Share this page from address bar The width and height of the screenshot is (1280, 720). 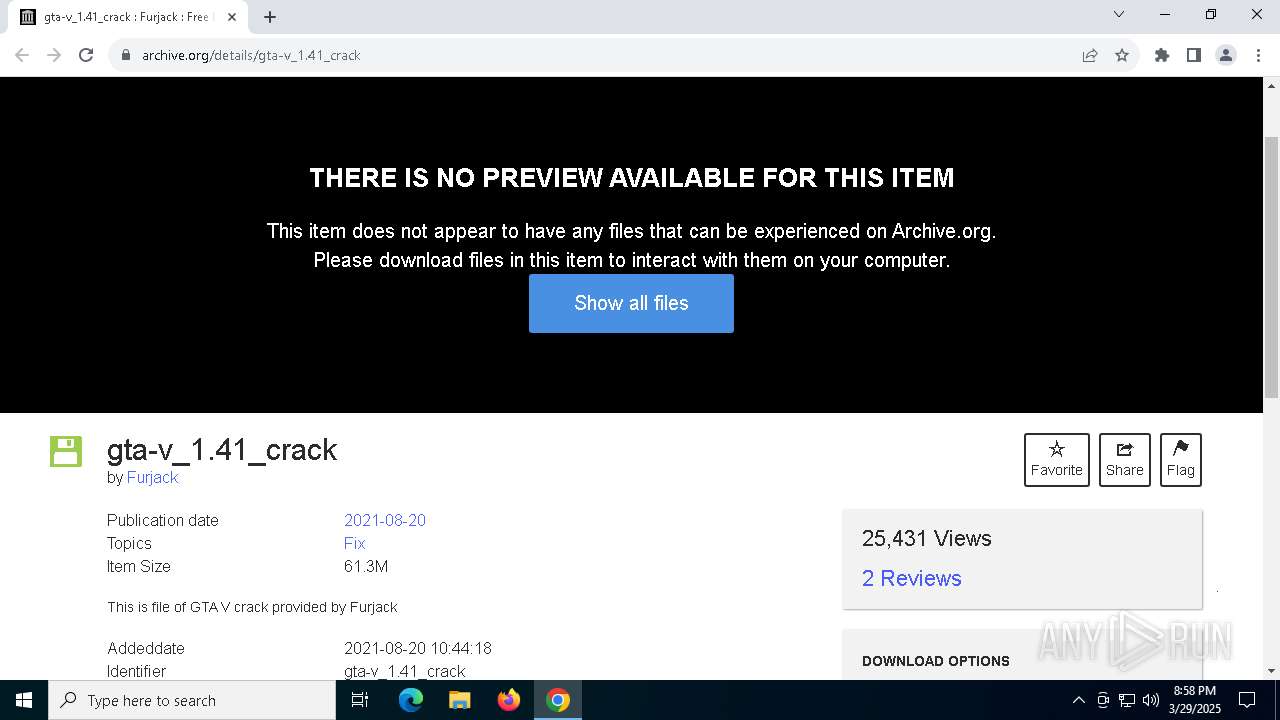click(x=1090, y=55)
